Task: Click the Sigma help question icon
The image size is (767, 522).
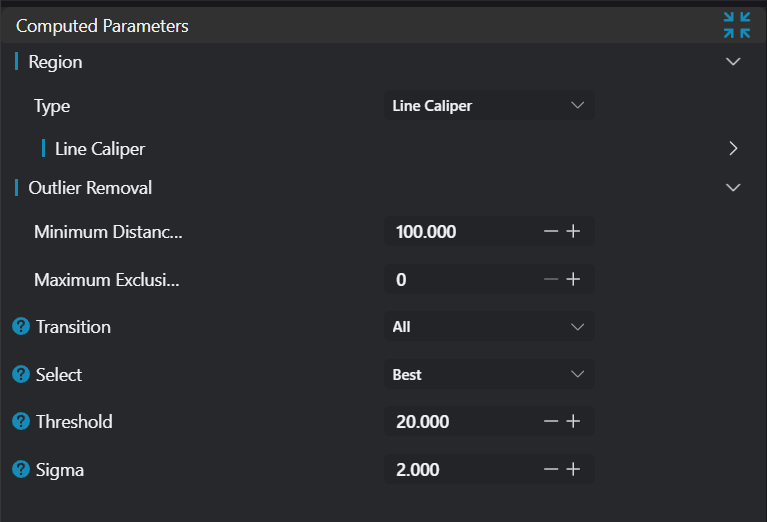Action: 21,469
